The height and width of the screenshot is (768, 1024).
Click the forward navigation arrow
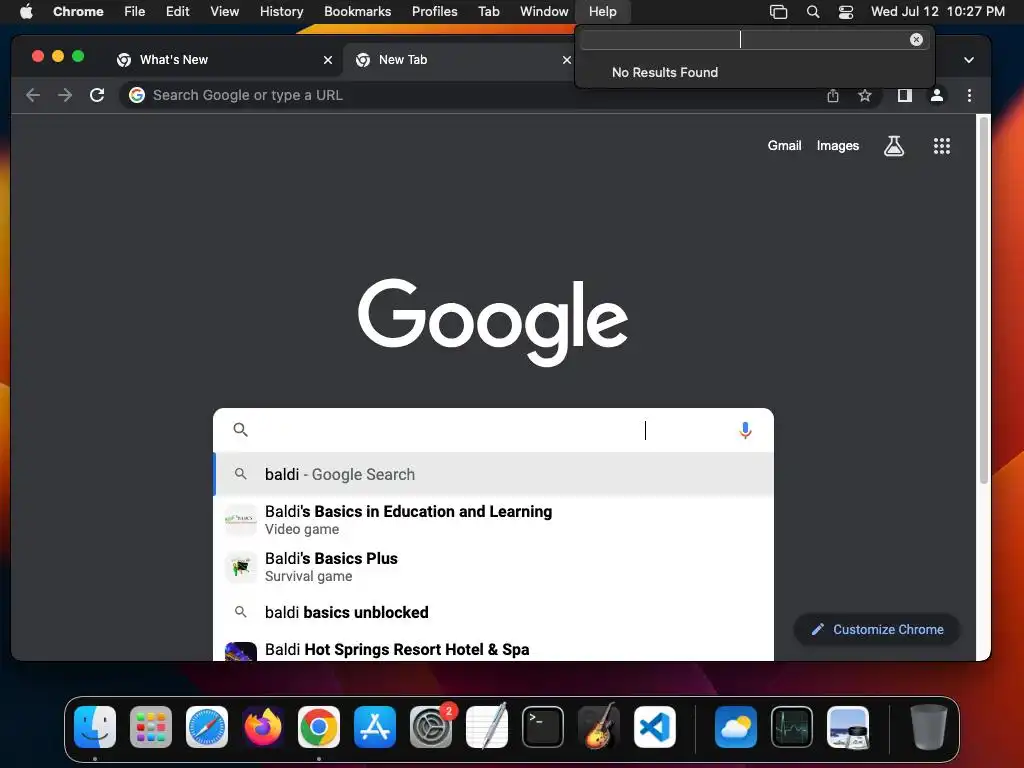point(65,95)
